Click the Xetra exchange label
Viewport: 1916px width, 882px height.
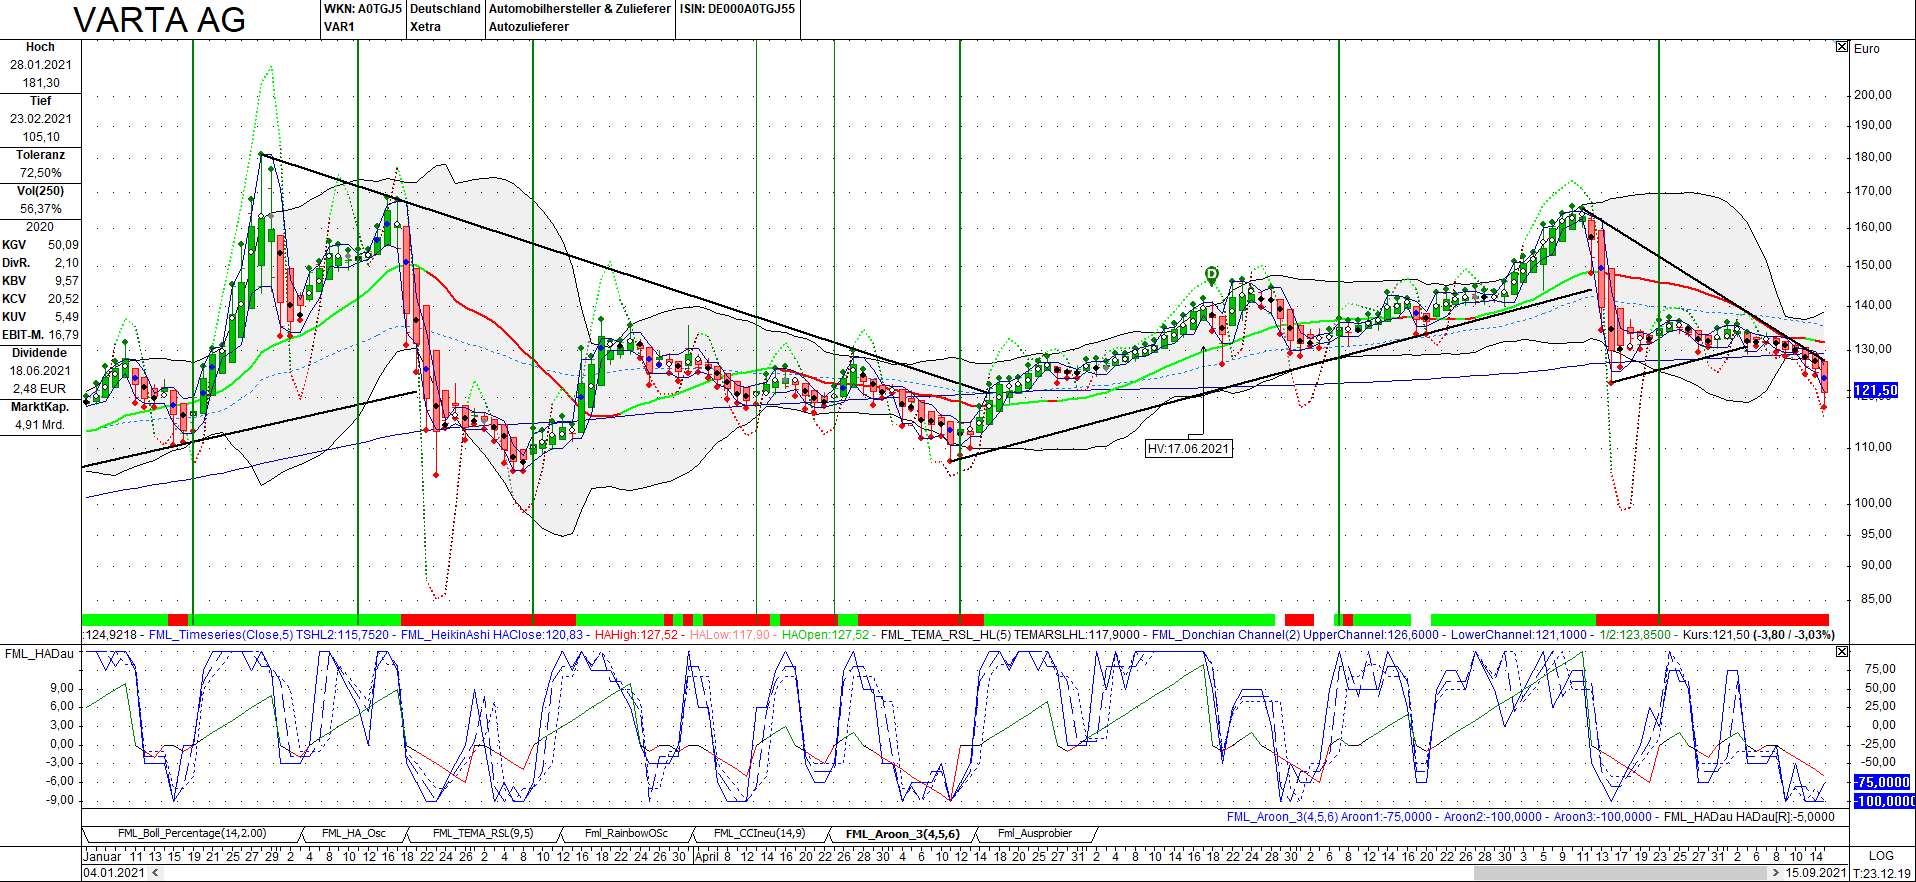coord(425,27)
